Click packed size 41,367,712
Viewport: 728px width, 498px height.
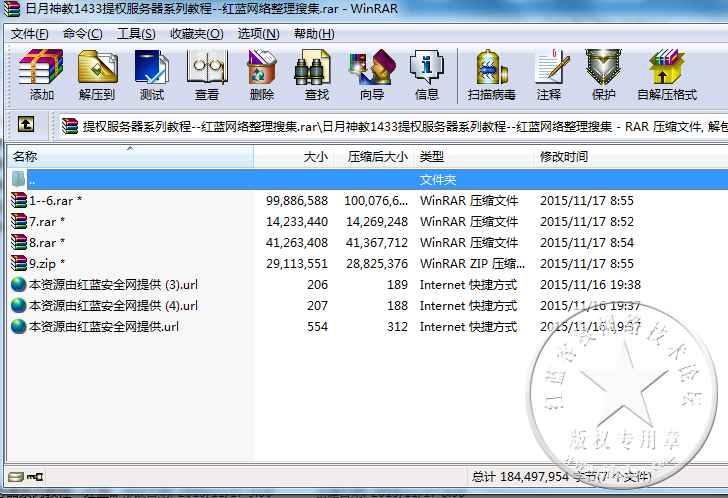click(x=377, y=242)
